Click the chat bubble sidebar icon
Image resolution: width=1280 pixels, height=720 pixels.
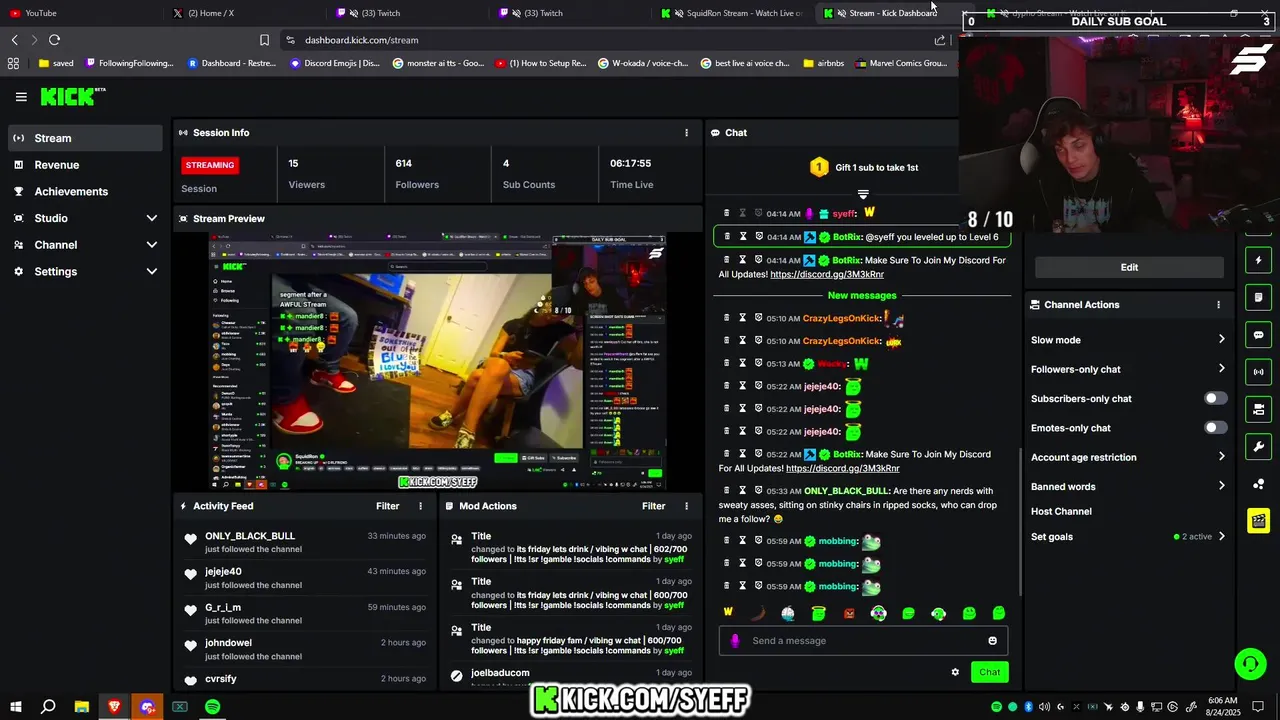(1259, 335)
